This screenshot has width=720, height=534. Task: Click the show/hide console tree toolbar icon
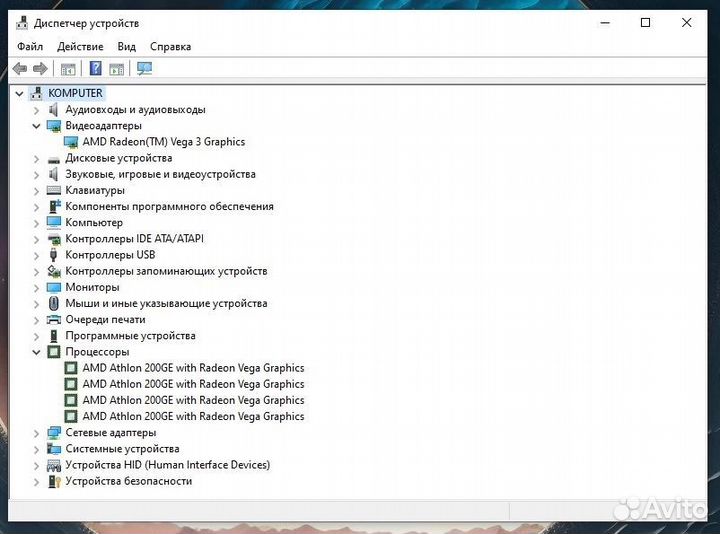click(x=68, y=69)
